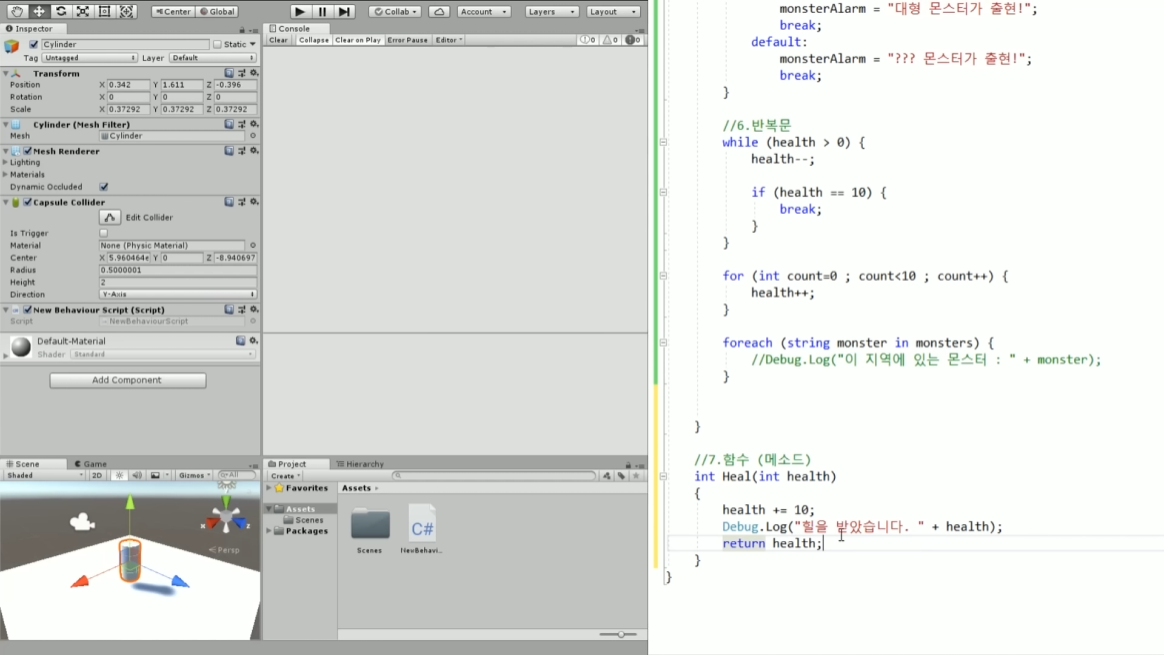This screenshot has height=655, width=1164.
Task: Disable the Mesh Renderer checkbox
Action: (27, 151)
